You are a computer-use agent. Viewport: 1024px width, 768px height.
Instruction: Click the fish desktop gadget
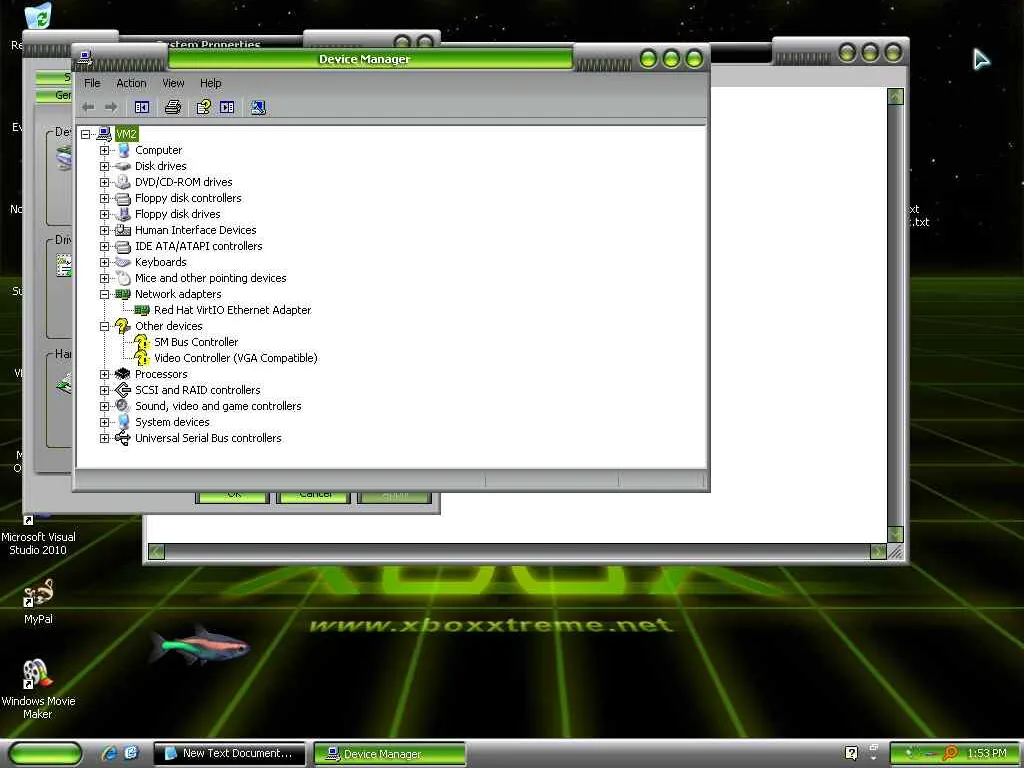[x=199, y=646]
